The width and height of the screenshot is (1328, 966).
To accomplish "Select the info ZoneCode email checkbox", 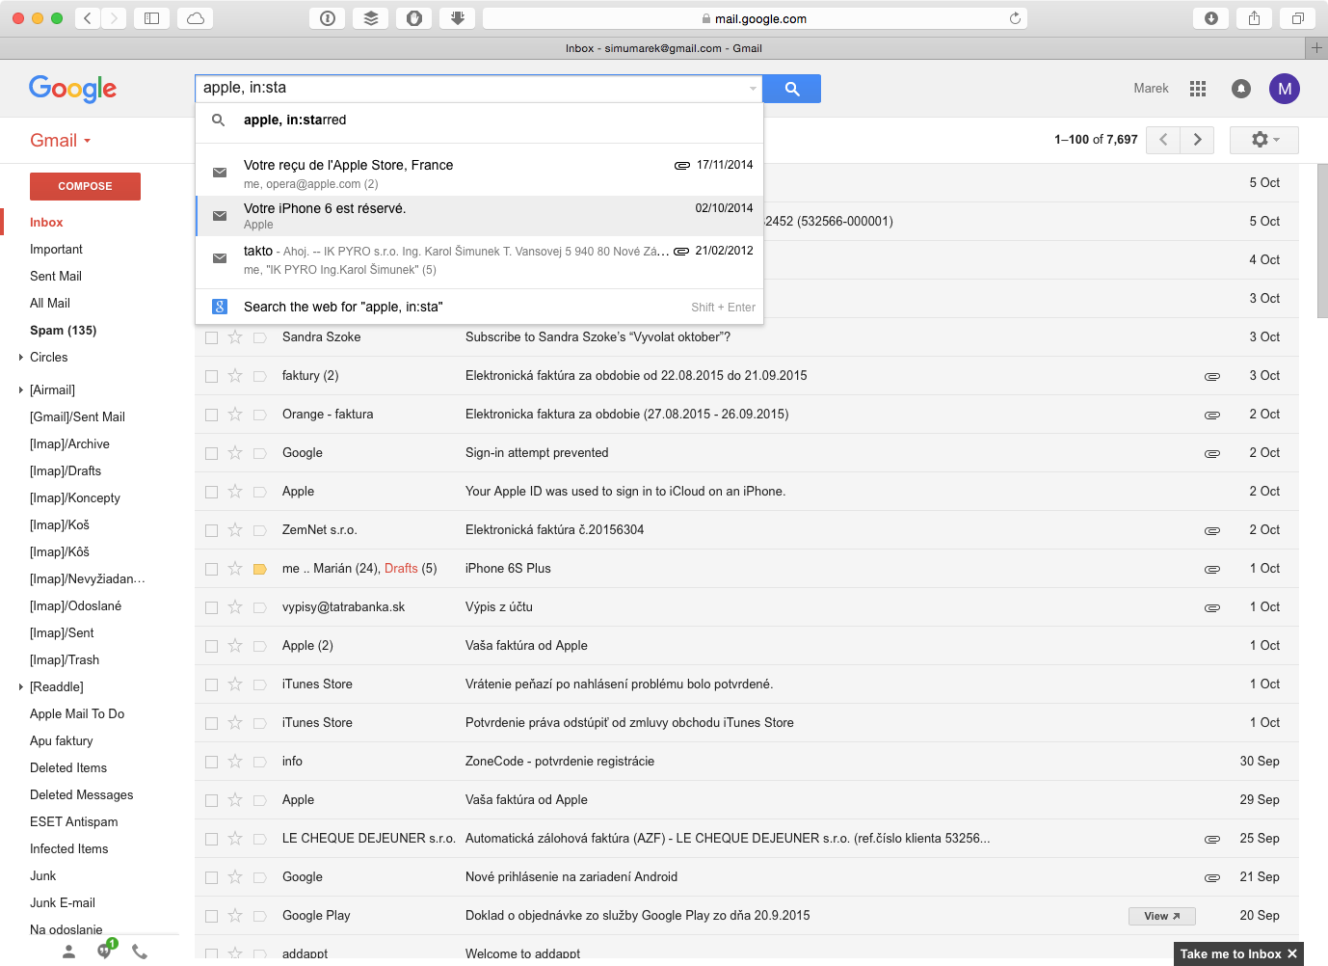I will (x=211, y=762).
